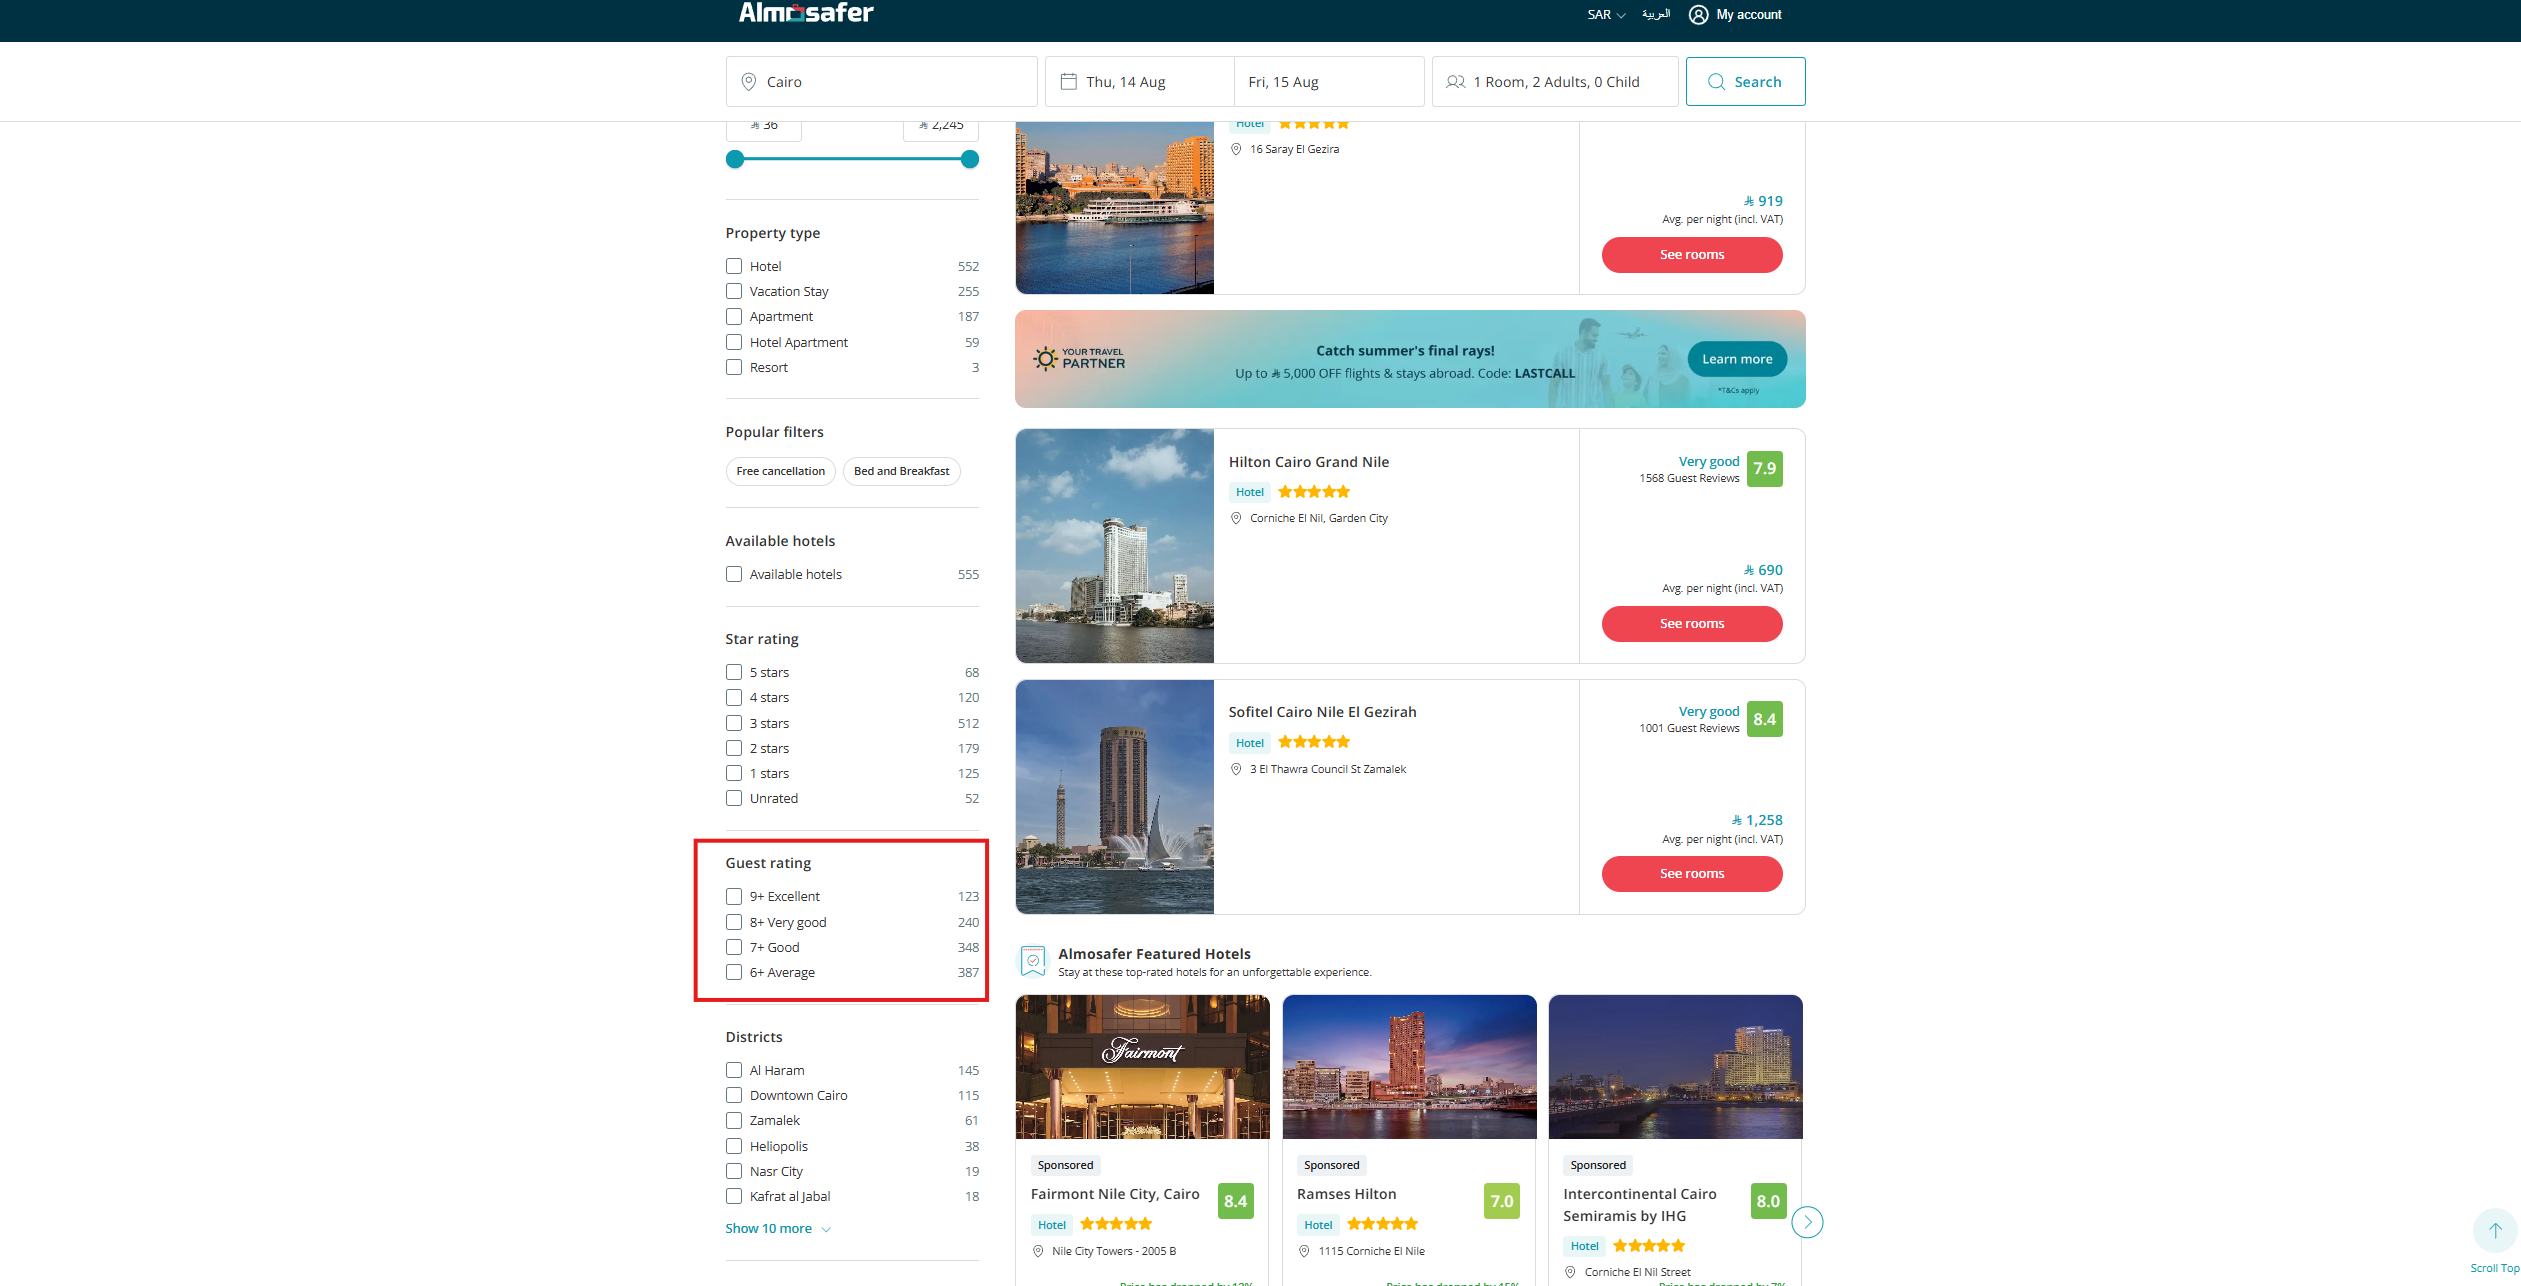The width and height of the screenshot is (2521, 1286).
Task: Click next arrow on featured hotels carousel
Action: (1807, 1222)
